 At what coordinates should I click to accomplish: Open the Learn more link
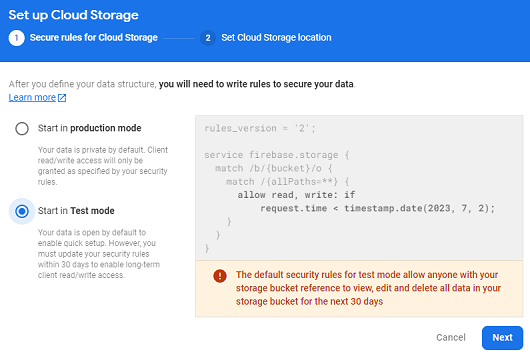[x=32, y=97]
